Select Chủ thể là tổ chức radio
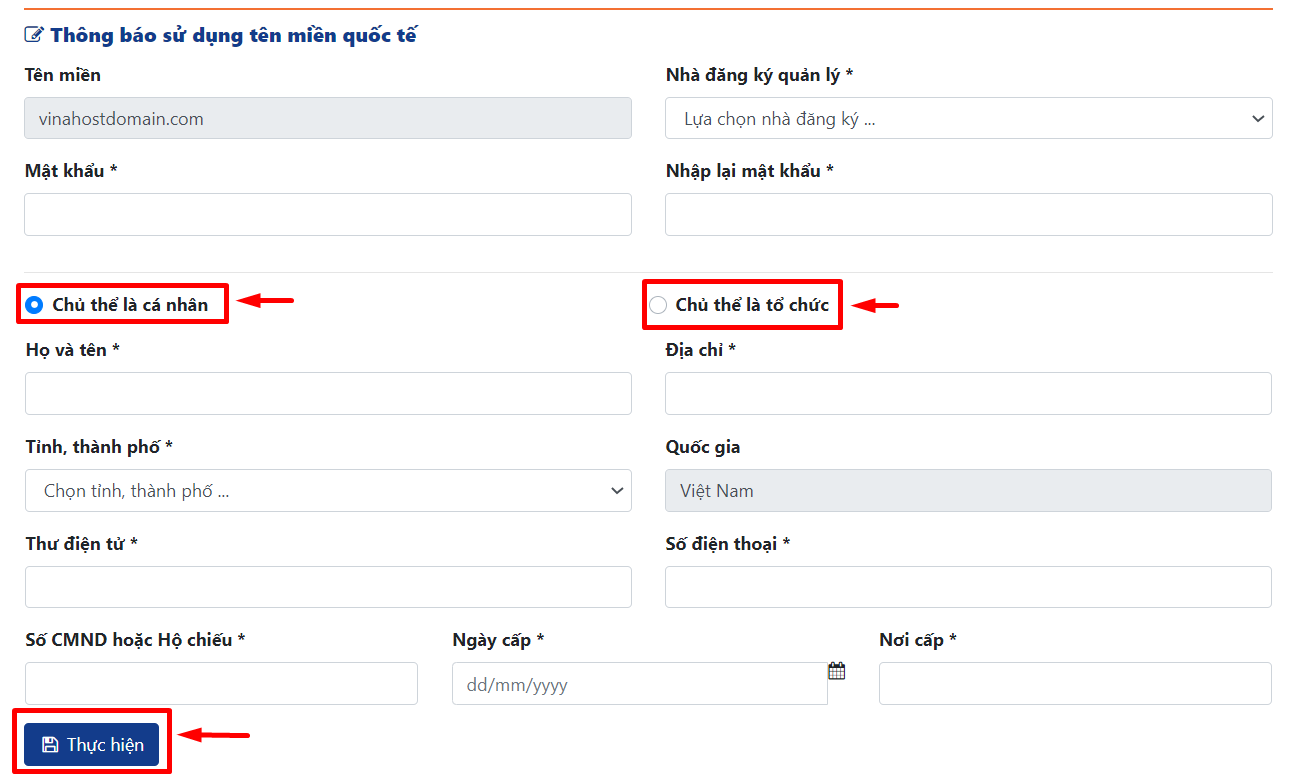 click(658, 305)
